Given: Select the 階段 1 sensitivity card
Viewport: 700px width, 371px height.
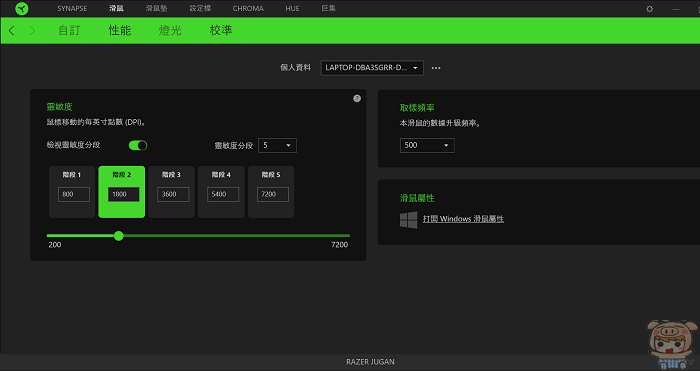Looking at the screenshot, I should pos(72,192).
